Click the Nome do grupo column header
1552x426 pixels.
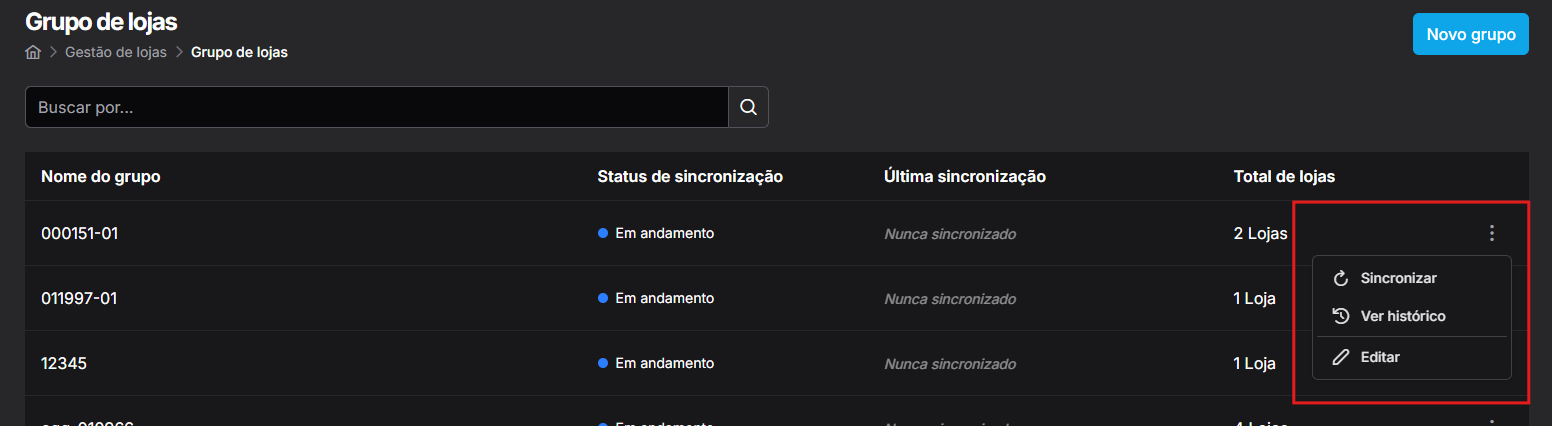(x=101, y=177)
